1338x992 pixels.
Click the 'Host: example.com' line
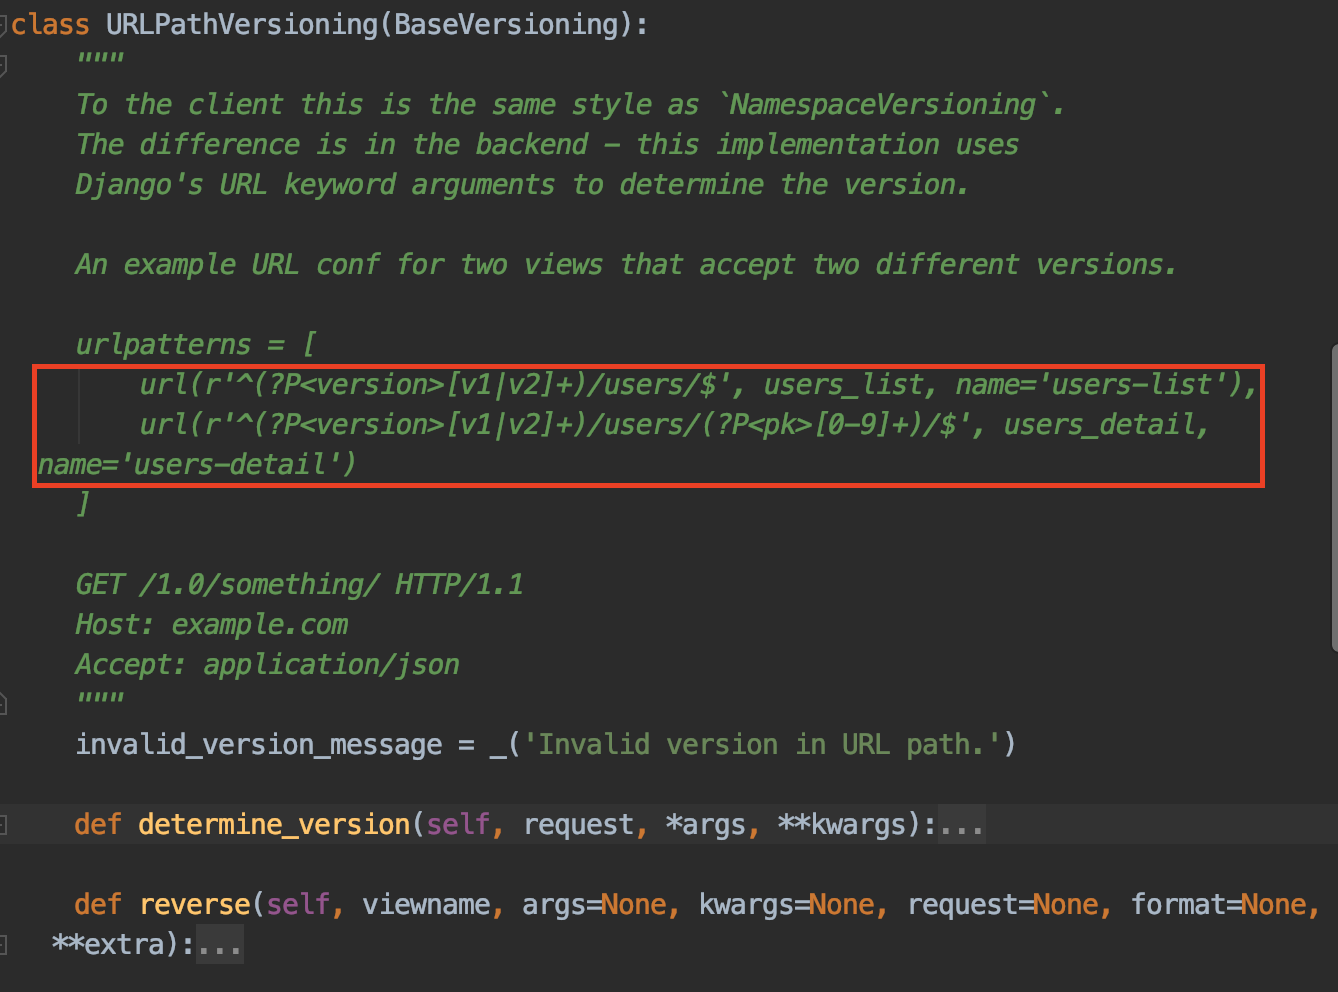(212, 625)
